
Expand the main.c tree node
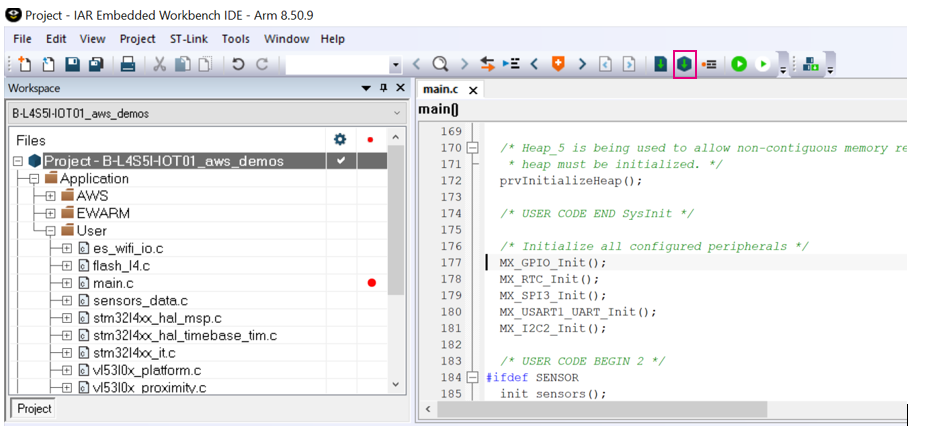click(x=67, y=283)
